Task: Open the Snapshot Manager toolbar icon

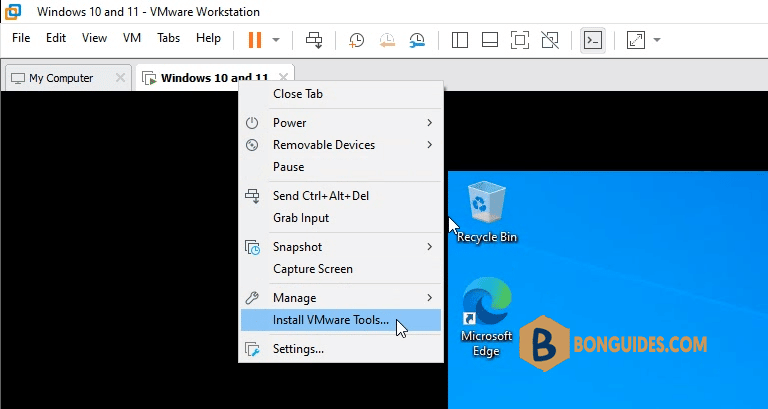Action: [x=417, y=40]
